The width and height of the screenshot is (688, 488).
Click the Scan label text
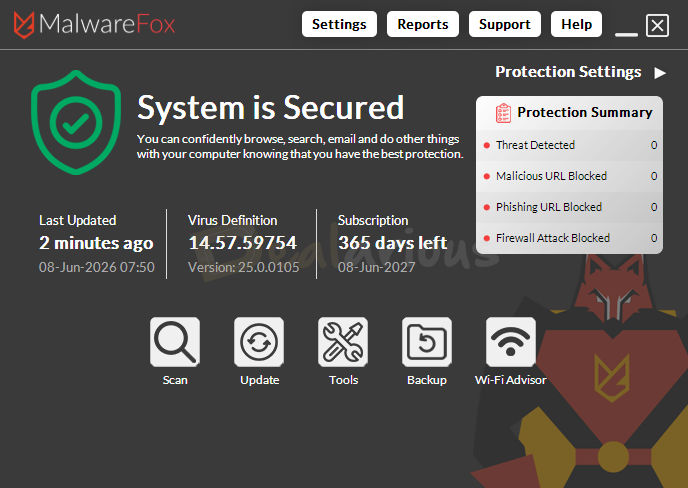click(x=175, y=380)
